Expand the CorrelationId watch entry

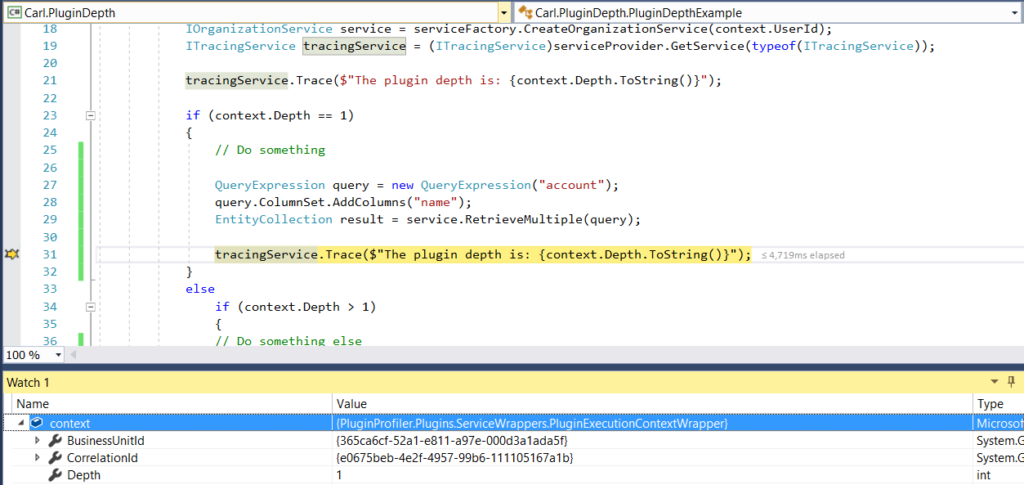click(37, 458)
